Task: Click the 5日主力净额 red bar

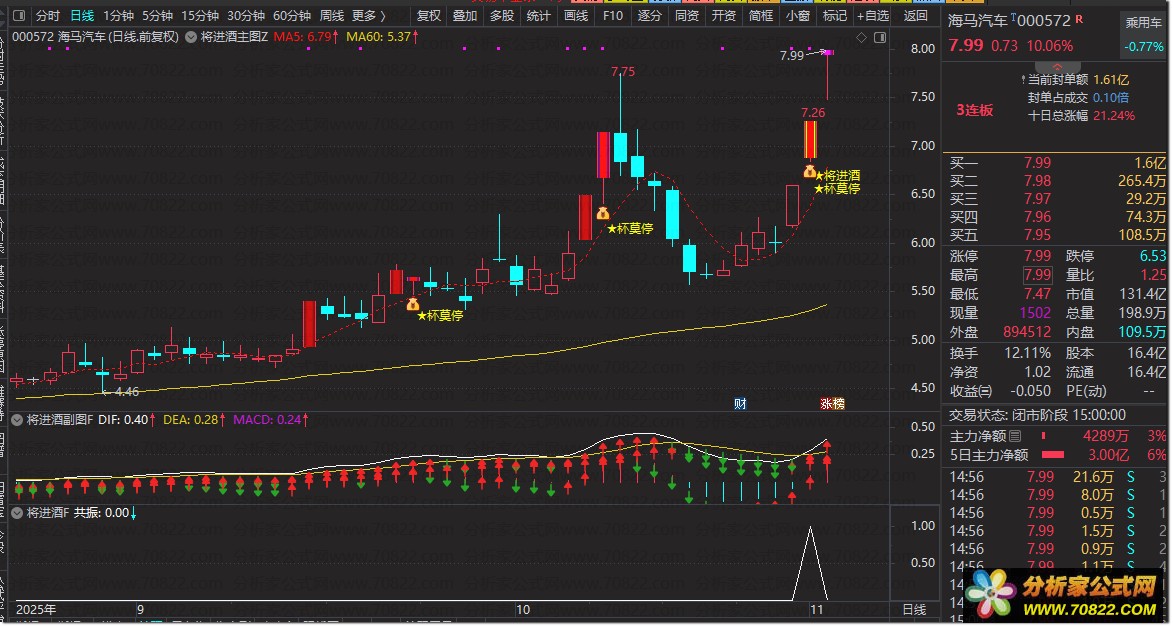Action: click(x=1053, y=455)
